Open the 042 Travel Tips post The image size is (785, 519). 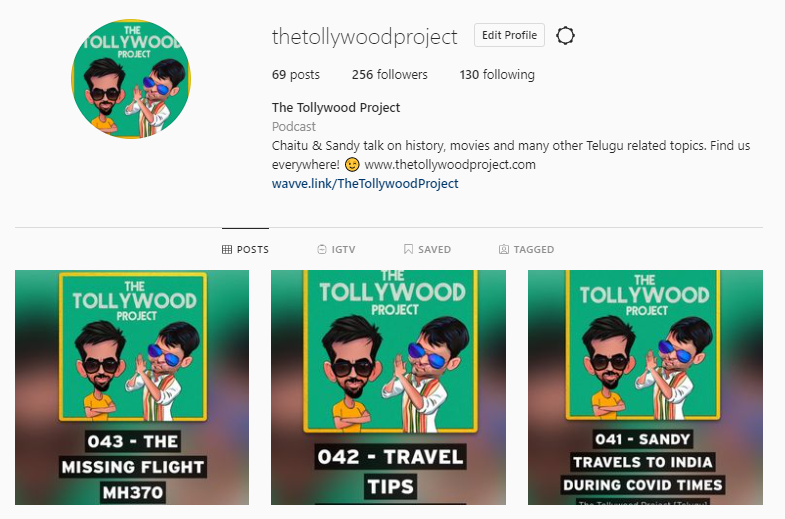pyautogui.click(x=388, y=387)
